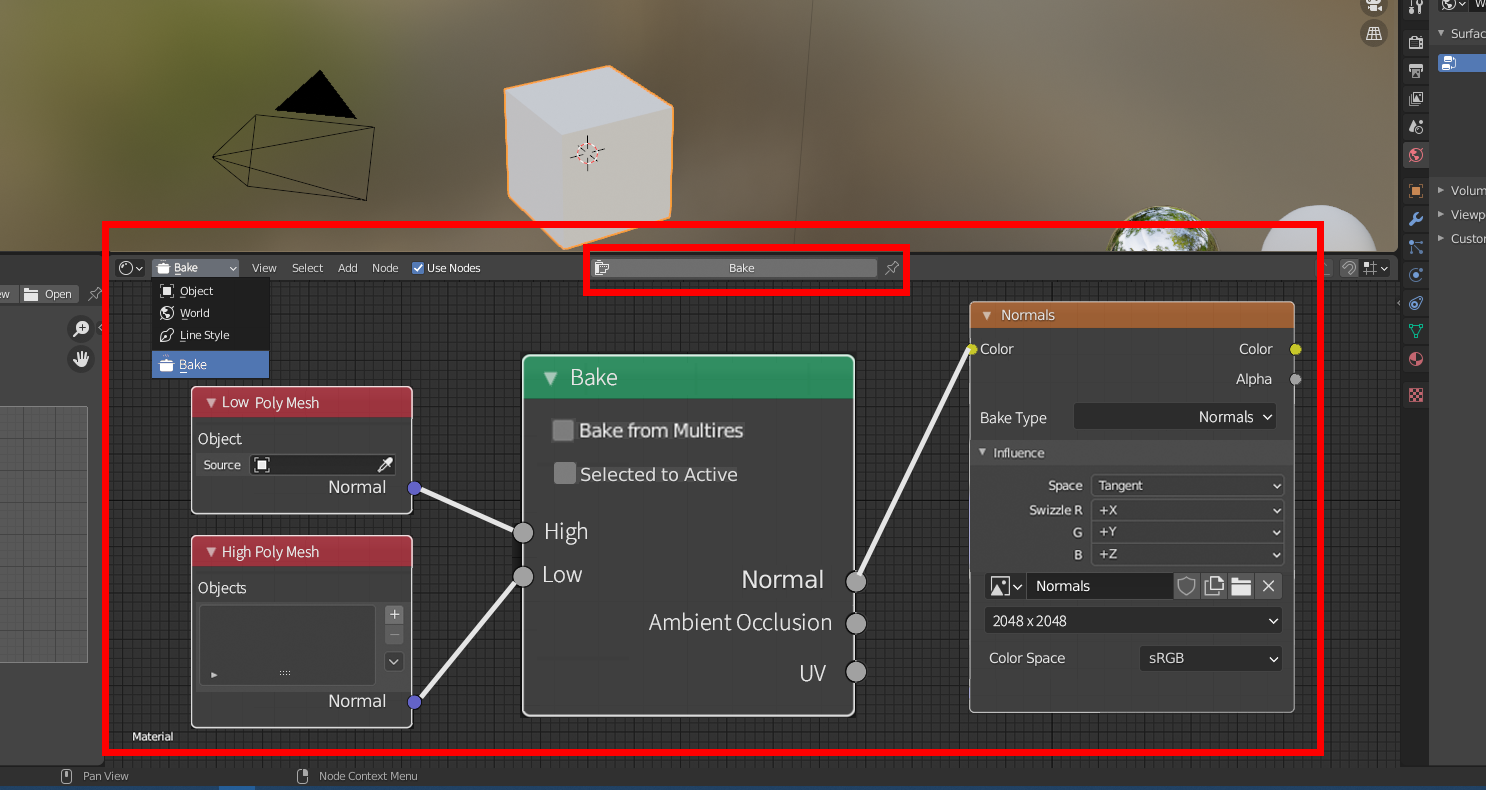The image size is (1486, 790).
Task: Enable Selected to Active checkbox
Action: [565, 473]
